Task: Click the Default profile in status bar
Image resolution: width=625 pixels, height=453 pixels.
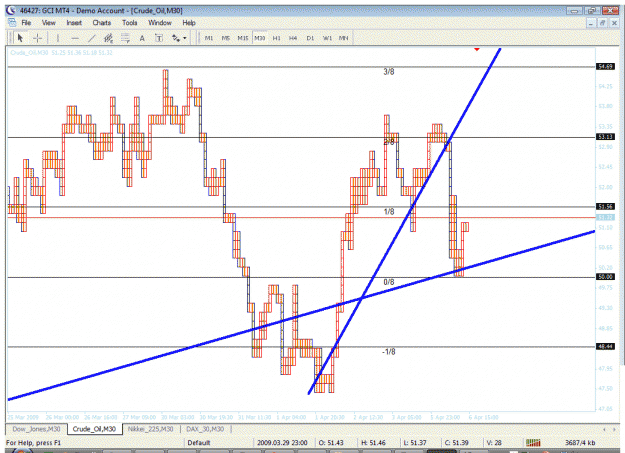Action: (x=199, y=443)
